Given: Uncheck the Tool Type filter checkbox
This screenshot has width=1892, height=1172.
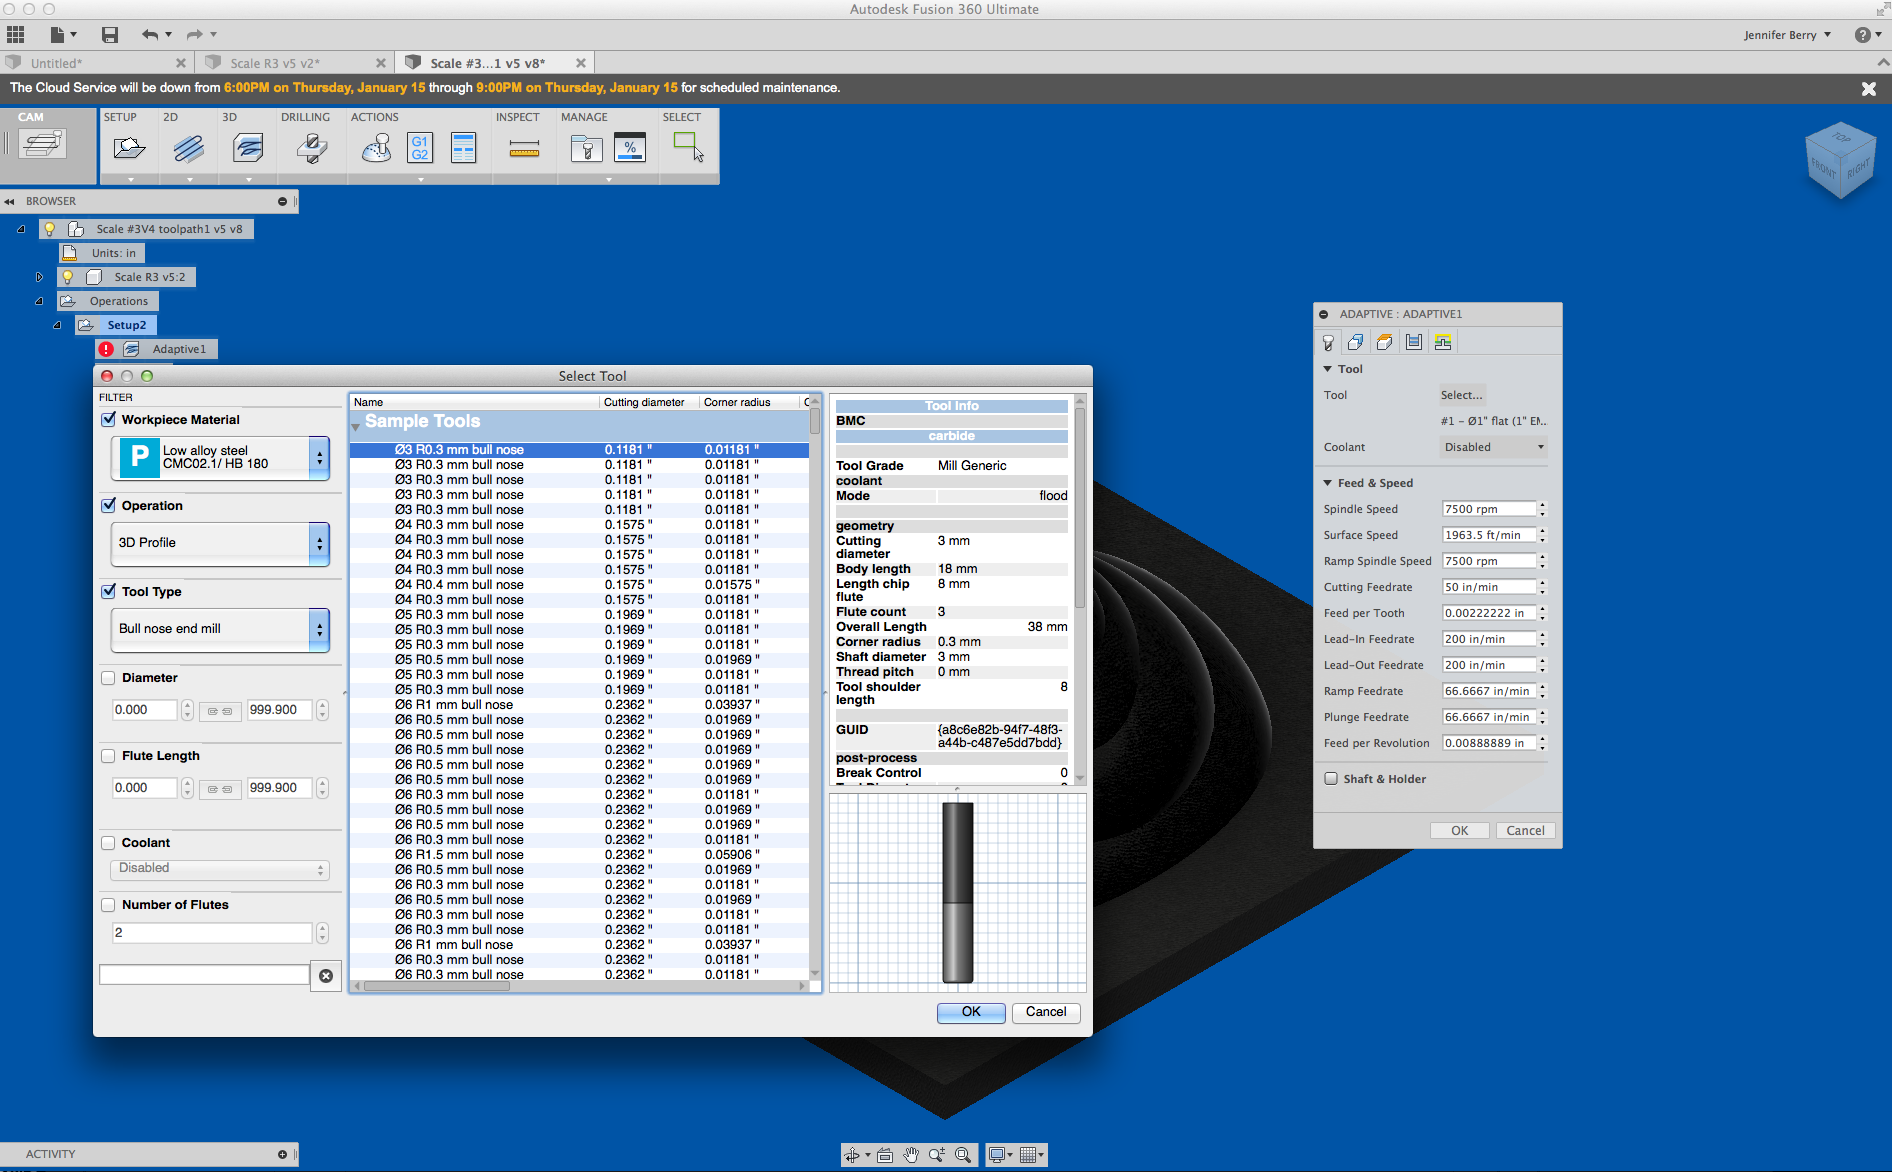Looking at the screenshot, I should (108, 591).
